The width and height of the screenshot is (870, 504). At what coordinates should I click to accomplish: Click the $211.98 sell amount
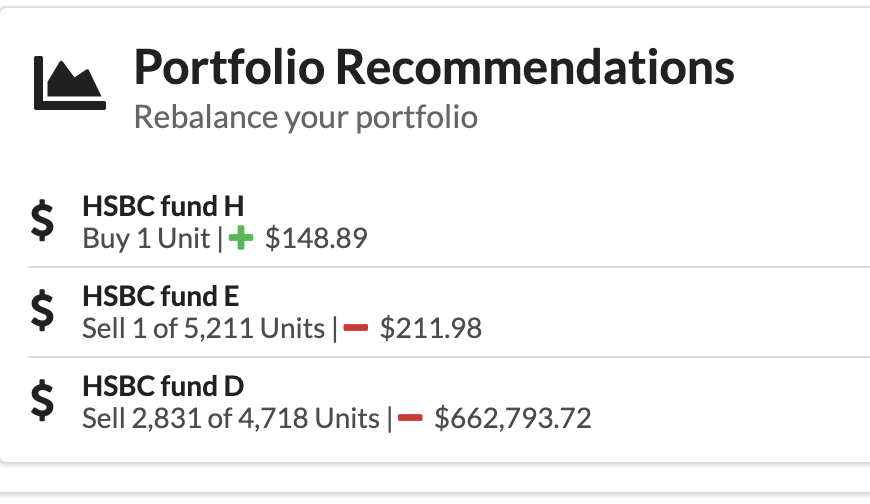click(431, 328)
